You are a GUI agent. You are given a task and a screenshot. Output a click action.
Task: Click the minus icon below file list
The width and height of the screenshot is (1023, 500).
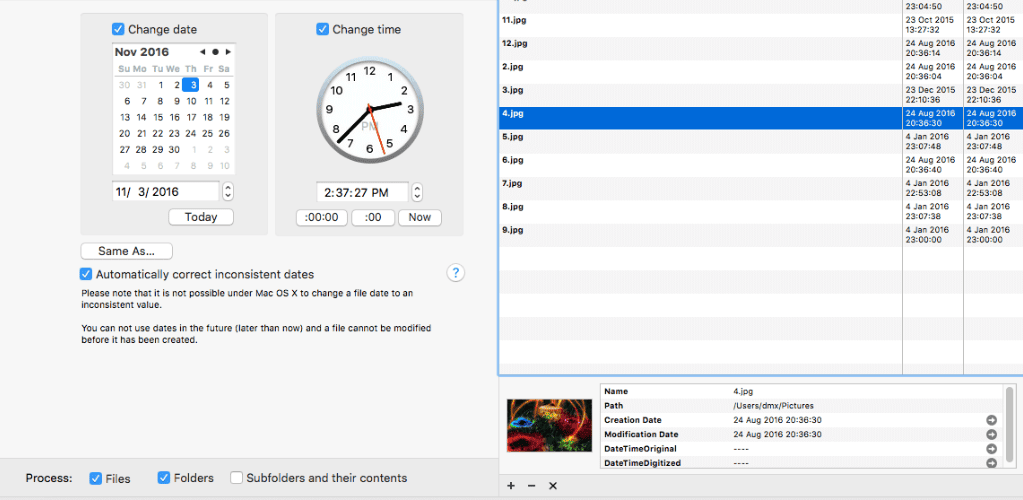point(531,486)
